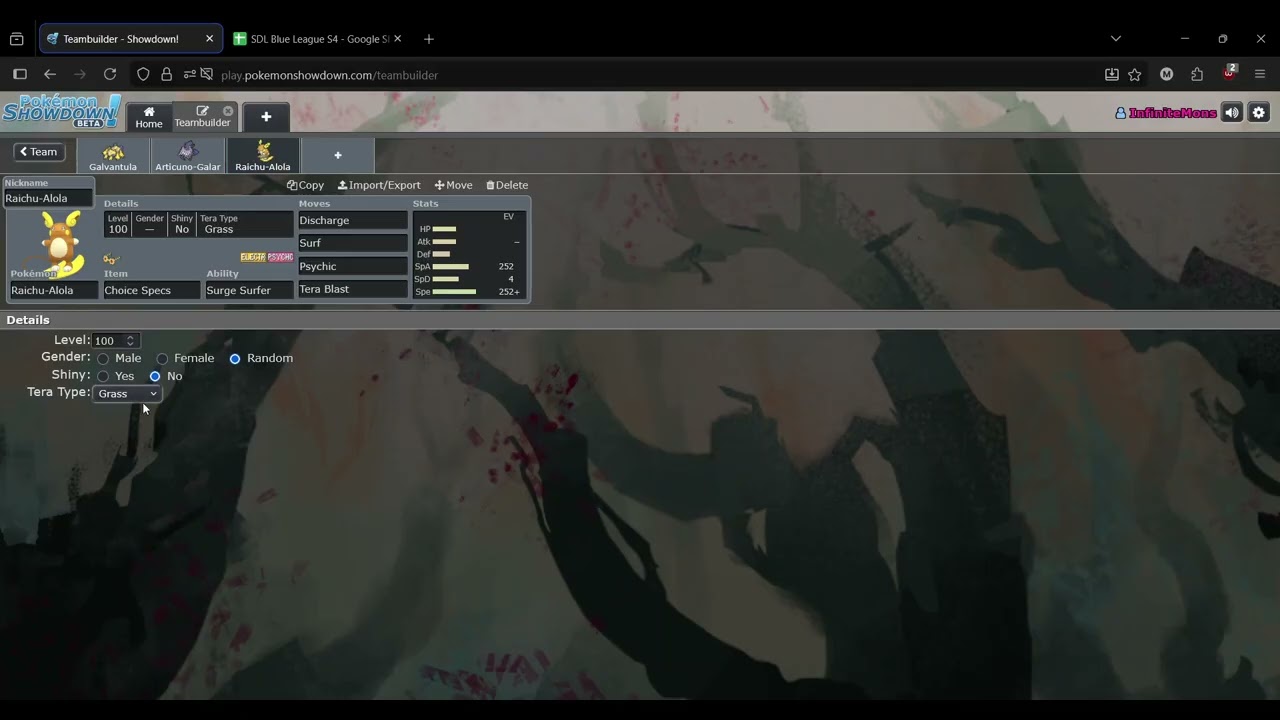Delete the Raichu-Alola set
1280x720 pixels.
(x=507, y=185)
